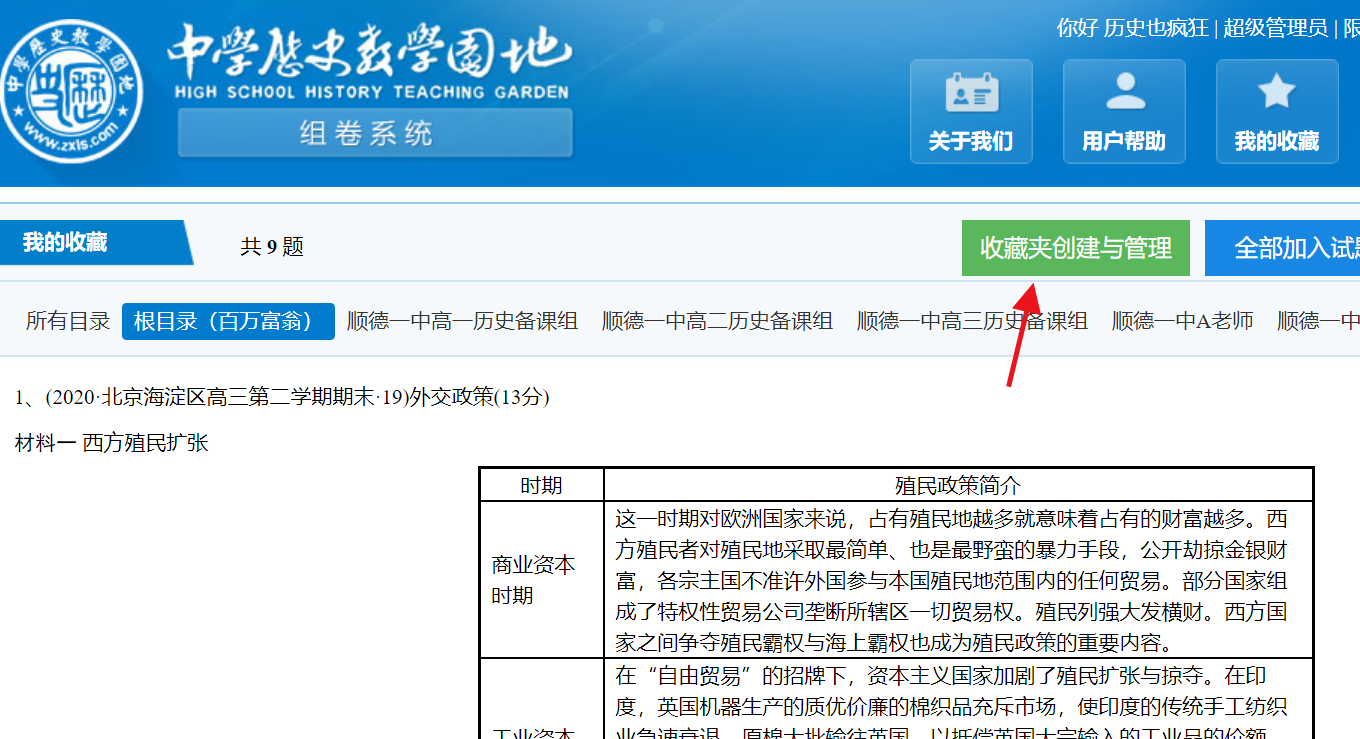Screen dimensions: 1360x739
Task: Open the 顺德一中A老师 folder
Action: coord(1182,321)
